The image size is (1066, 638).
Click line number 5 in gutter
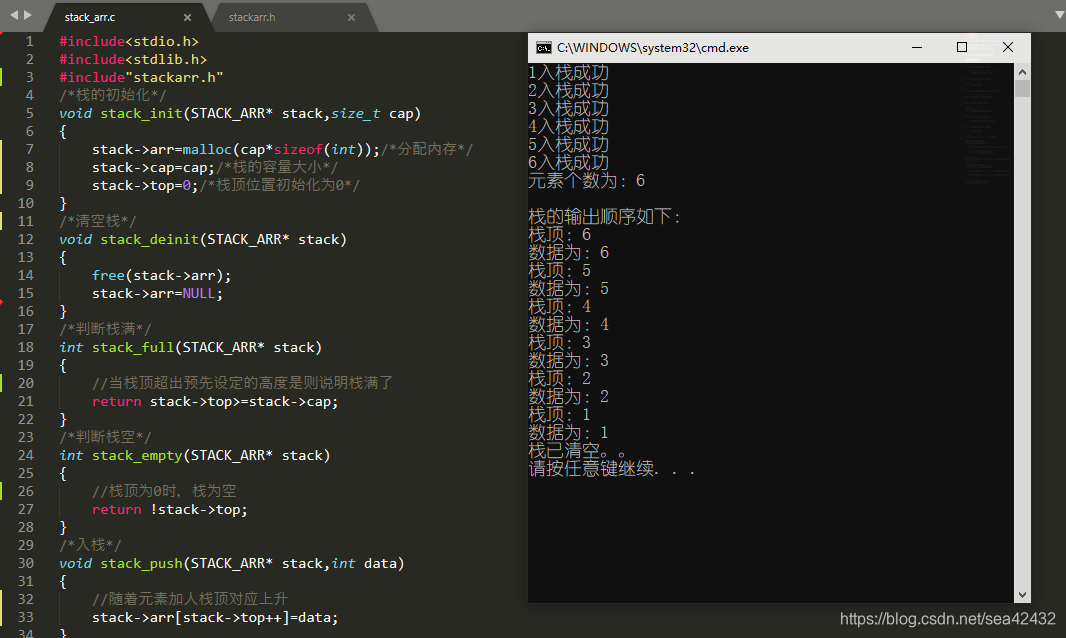click(29, 114)
